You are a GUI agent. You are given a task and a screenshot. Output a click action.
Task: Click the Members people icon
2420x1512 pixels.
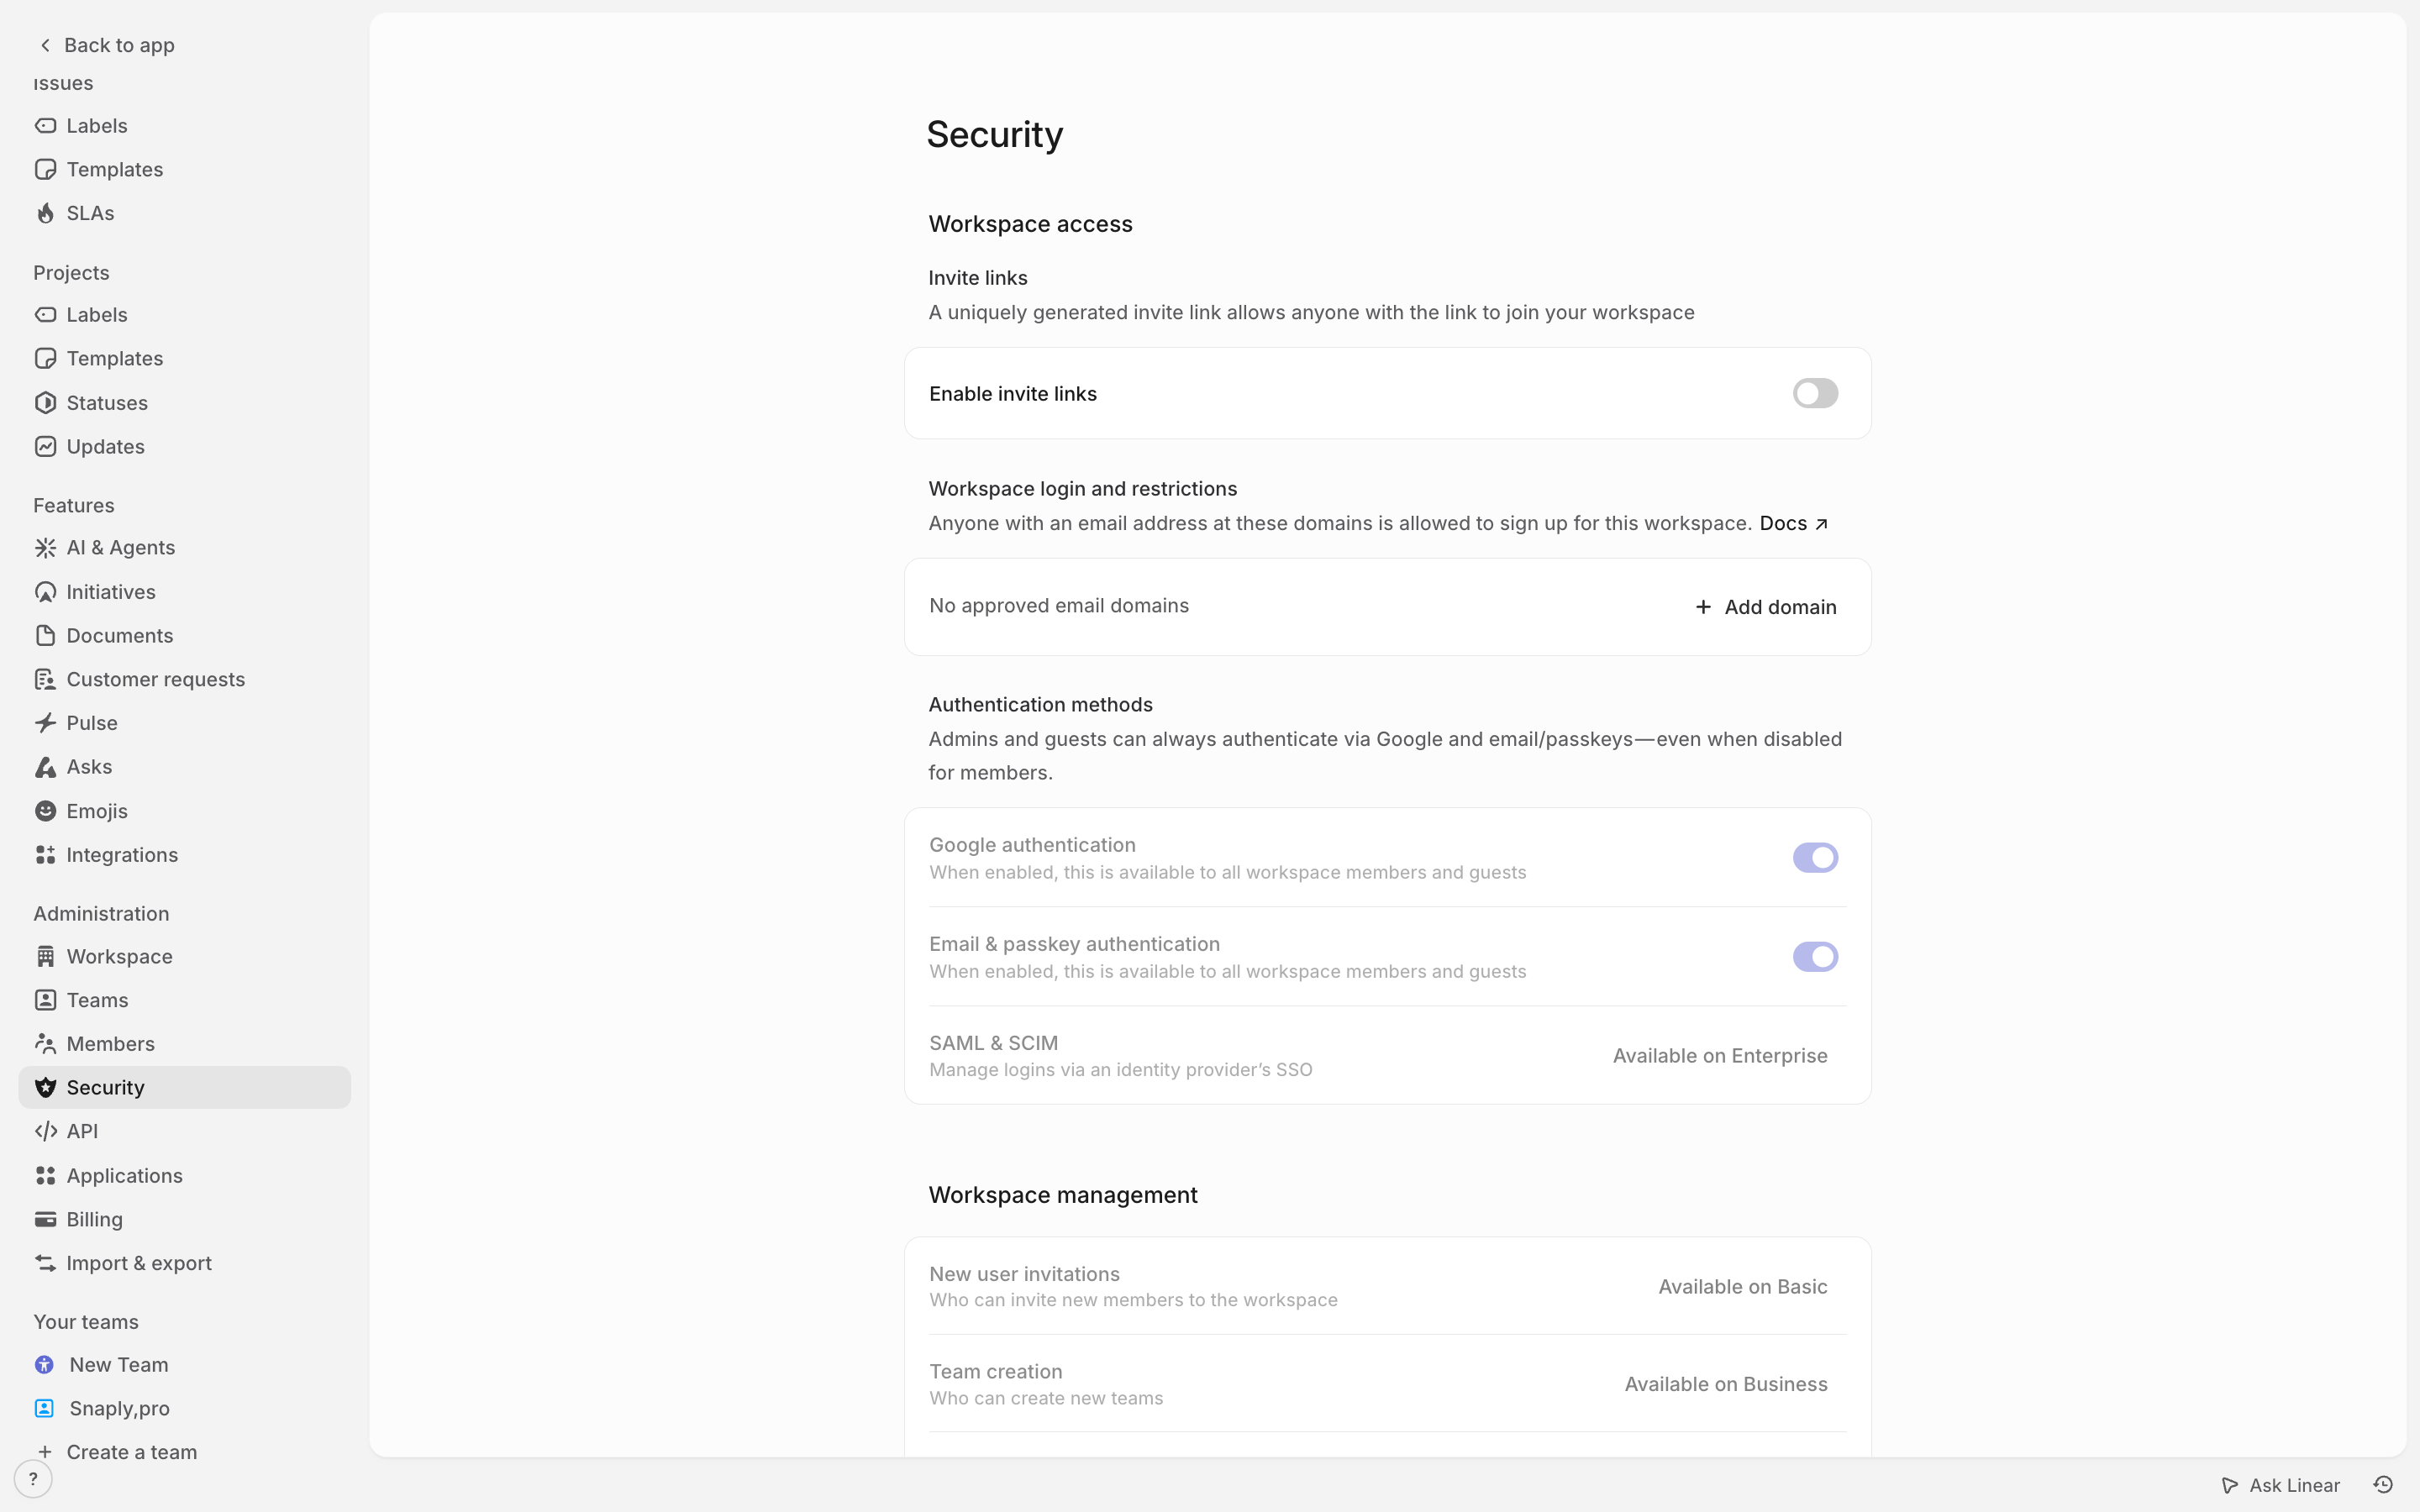coord(45,1044)
